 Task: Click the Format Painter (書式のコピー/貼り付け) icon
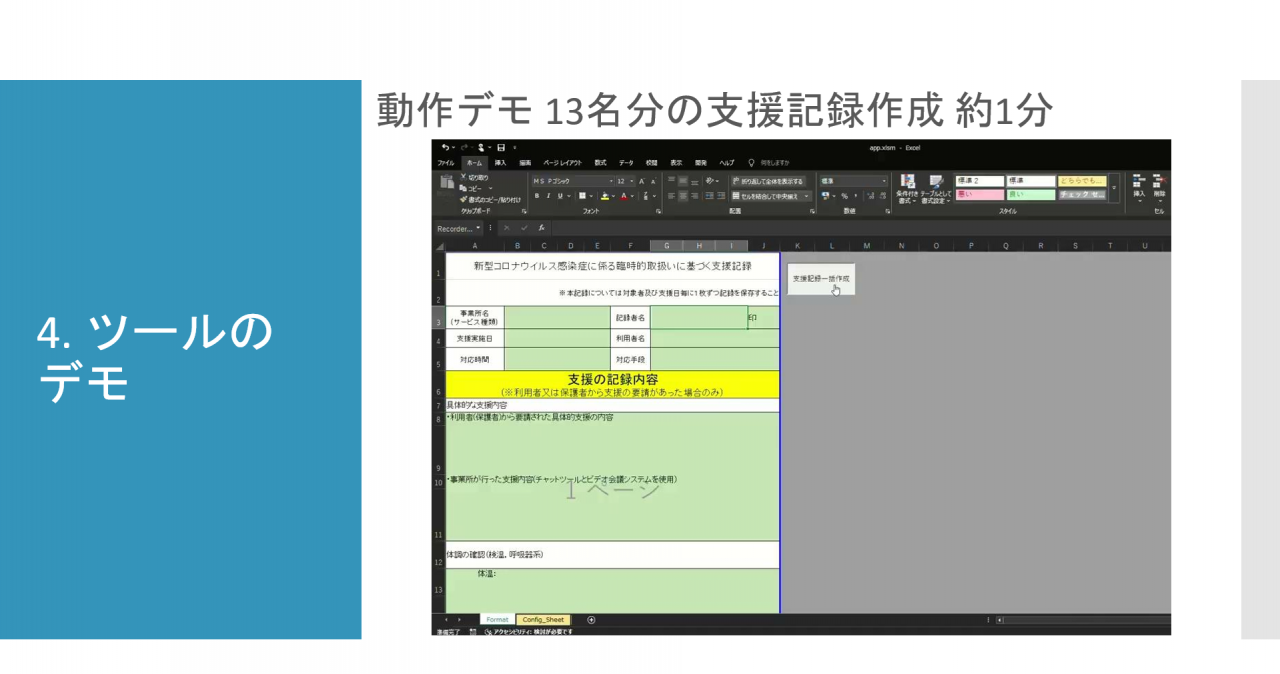pos(462,199)
